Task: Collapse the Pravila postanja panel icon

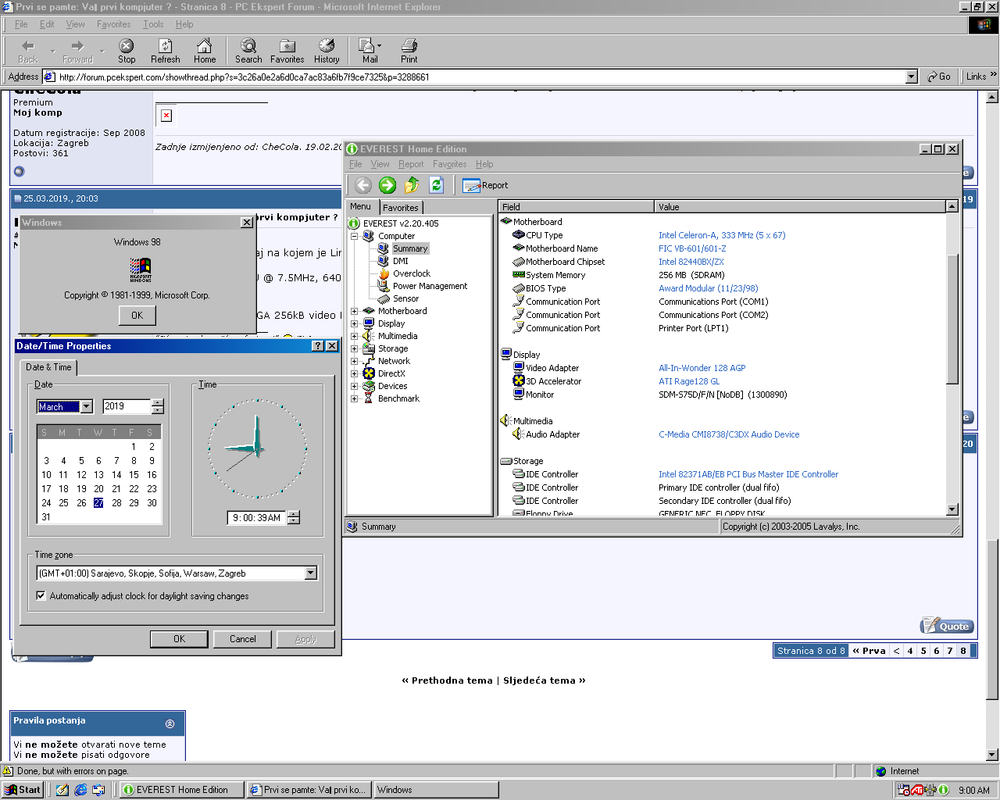Action: click(x=170, y=723)
